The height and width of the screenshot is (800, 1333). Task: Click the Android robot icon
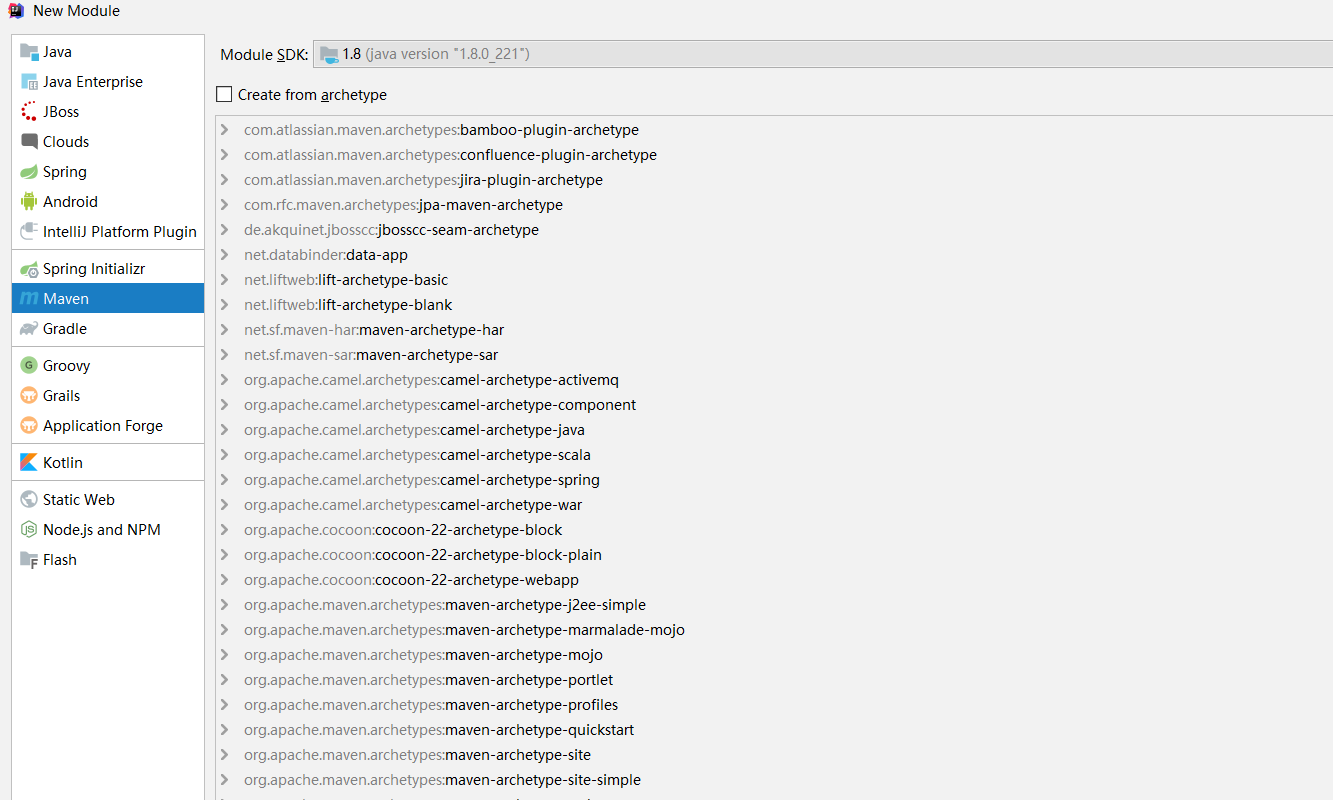(29, 202)
